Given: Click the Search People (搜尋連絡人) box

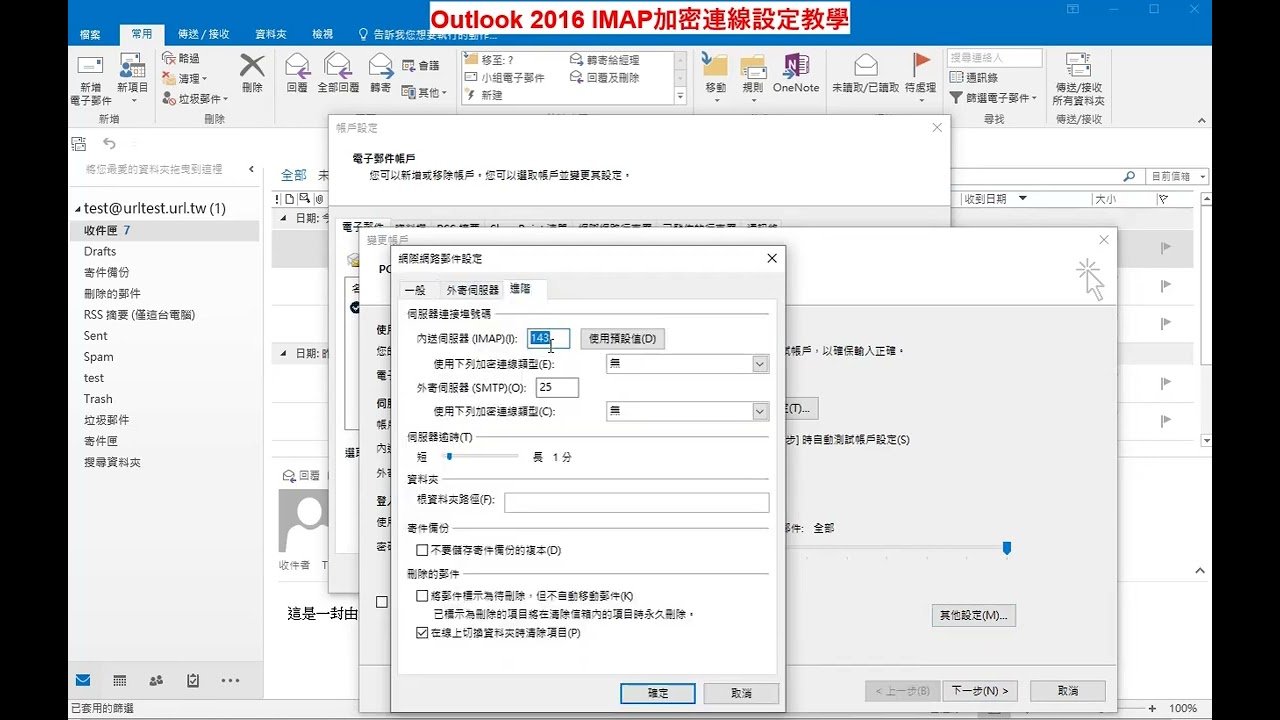Looking at the screenshot, I should (994, 58).
